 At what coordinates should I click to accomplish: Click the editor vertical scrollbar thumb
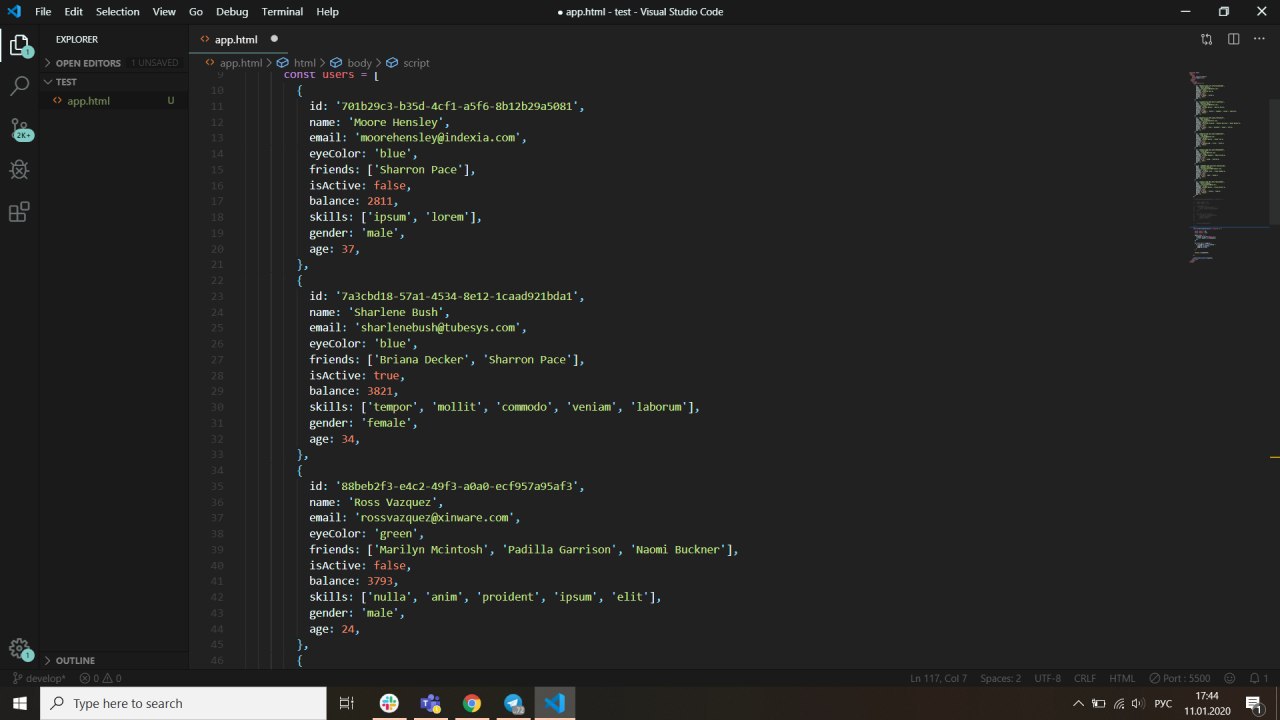coord(1275,162)
